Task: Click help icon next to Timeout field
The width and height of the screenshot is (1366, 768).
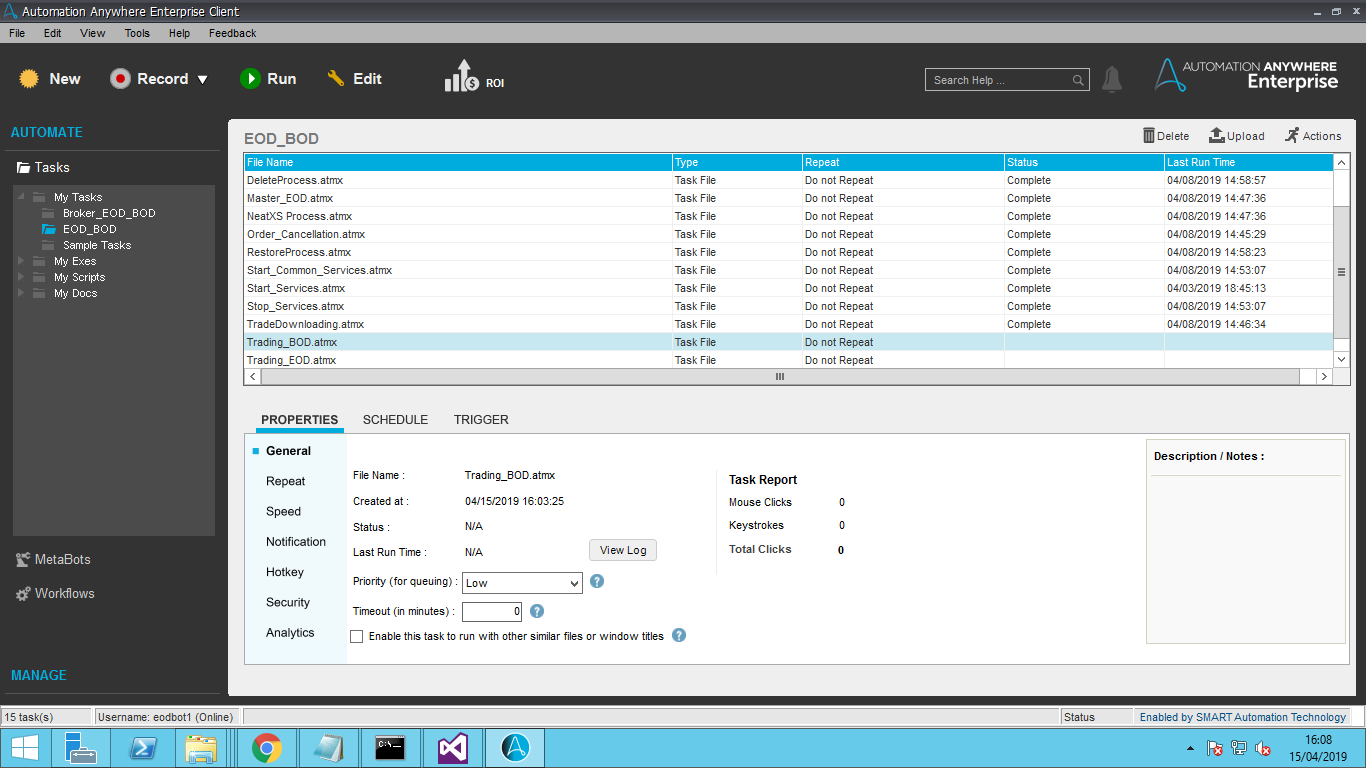Action: (x=537, y=611)
